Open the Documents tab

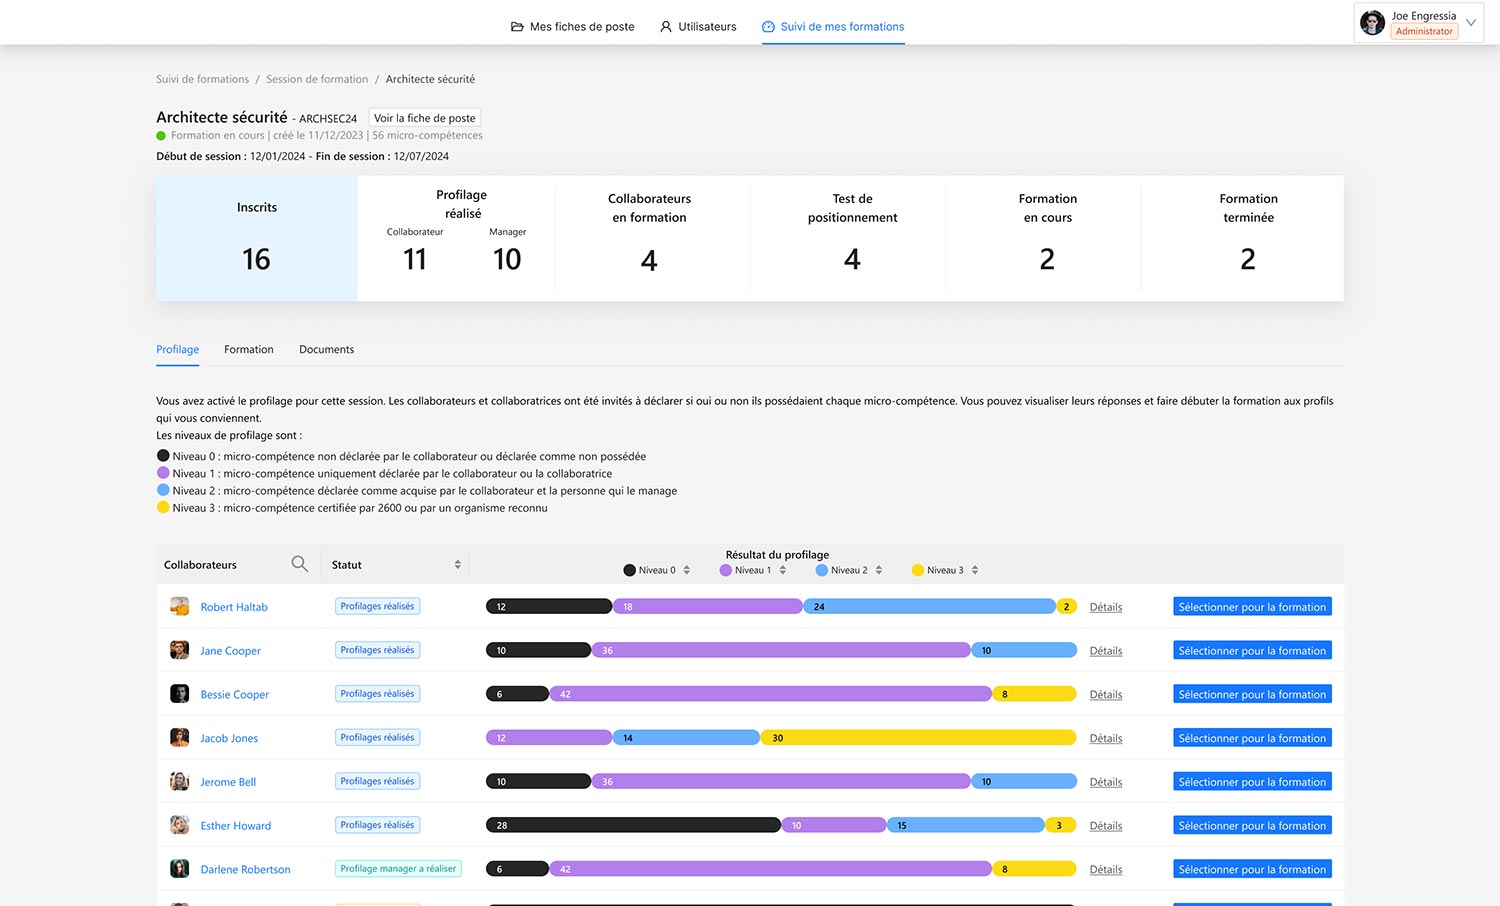click(326, 350)
